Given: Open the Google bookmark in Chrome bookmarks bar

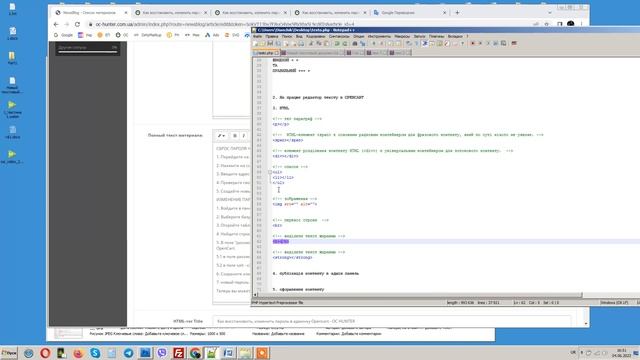Looking at the screenshot, I should pos(64,35).
